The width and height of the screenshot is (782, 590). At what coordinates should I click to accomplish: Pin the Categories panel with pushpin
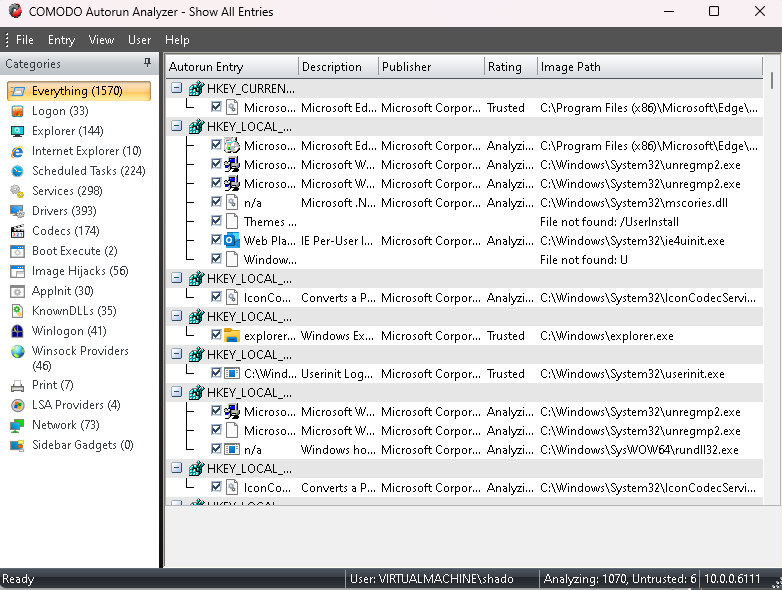[x=148, y=64]
